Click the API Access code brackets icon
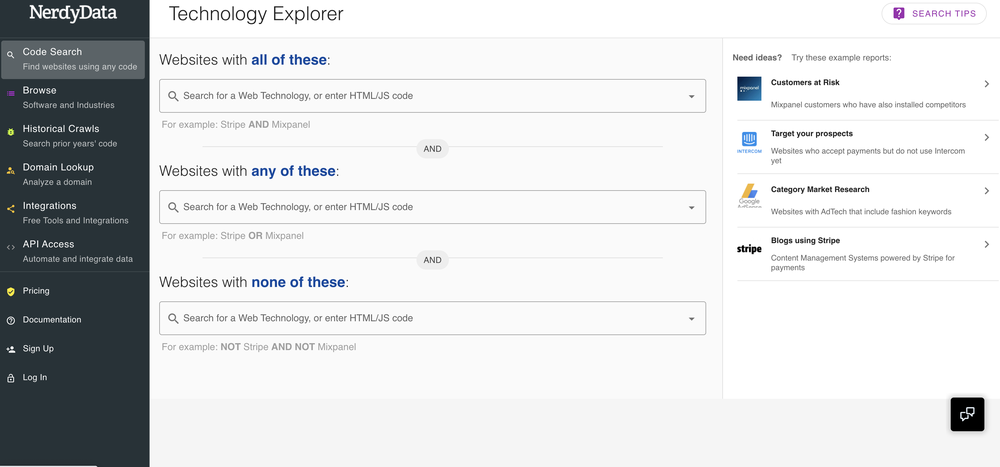 10,248
